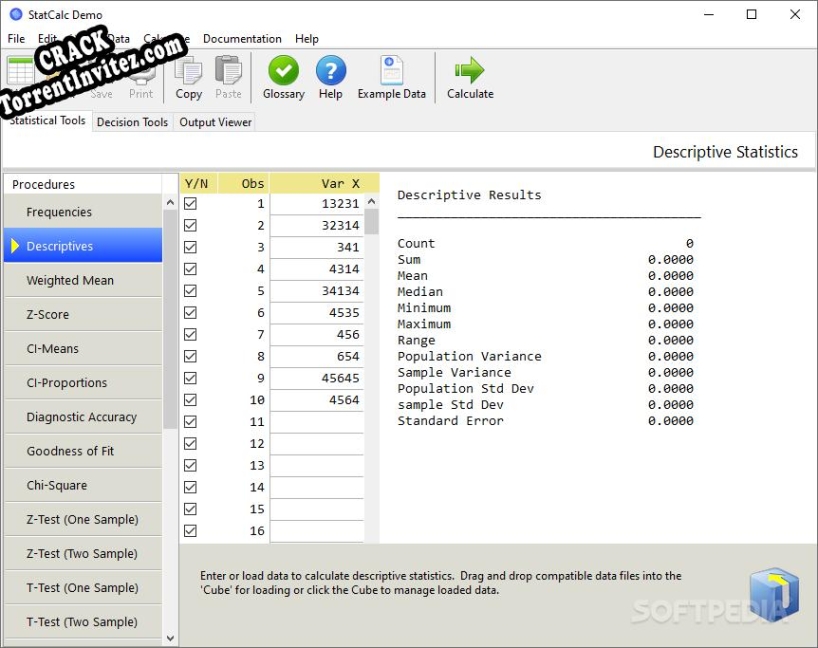The width and height of the screenshot is (818, 648).
Task: Uncheck the Y/N box for observation 1
Action: click(190, 202)
